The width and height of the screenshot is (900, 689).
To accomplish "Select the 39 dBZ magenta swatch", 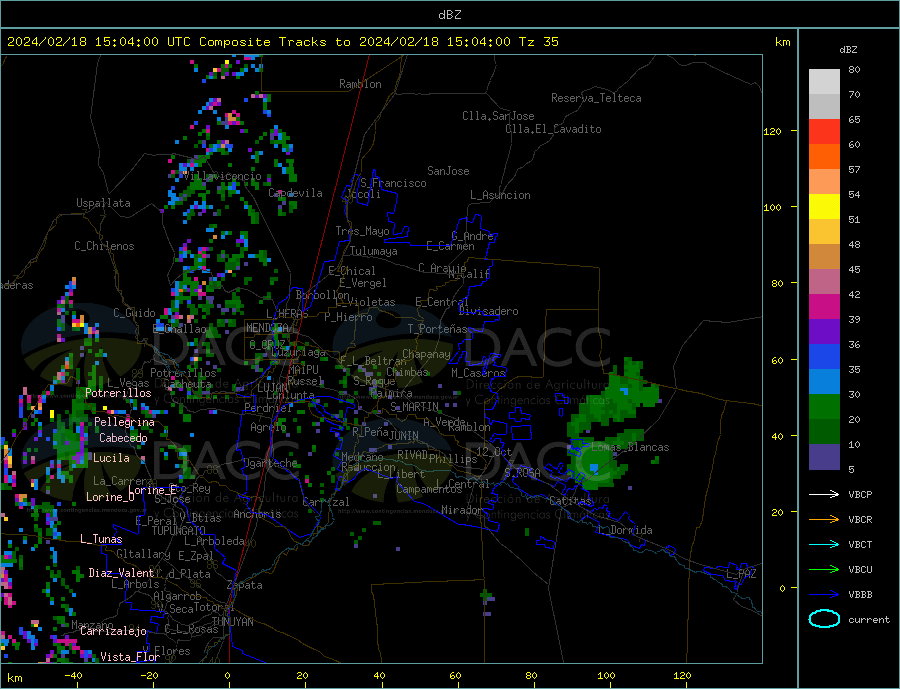I will (x=824, y=307).
